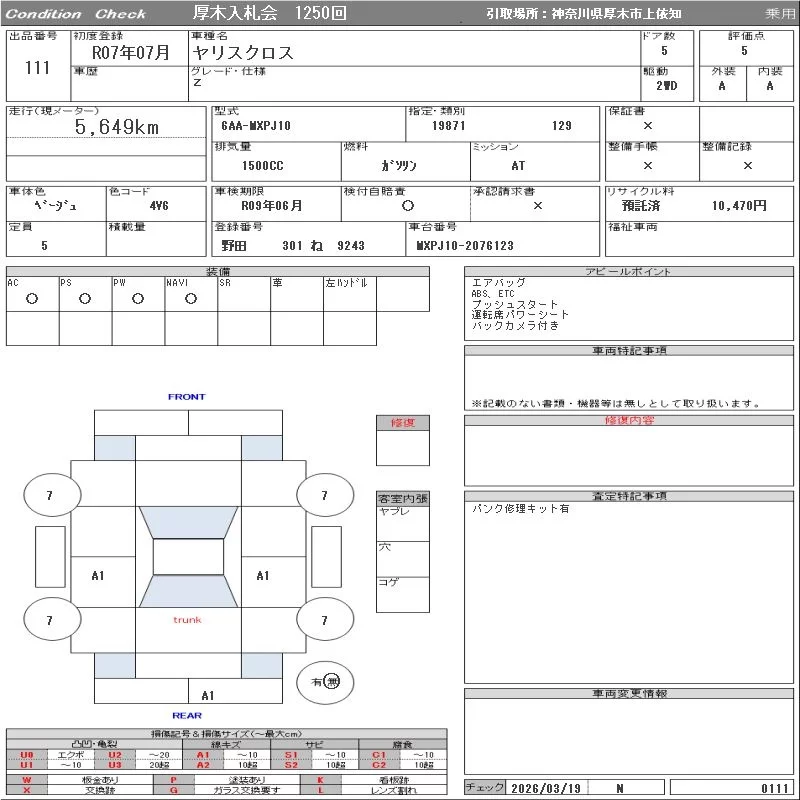Click the red 'trunk' label
The image size is (800, 800).
[x=187, y=620]
